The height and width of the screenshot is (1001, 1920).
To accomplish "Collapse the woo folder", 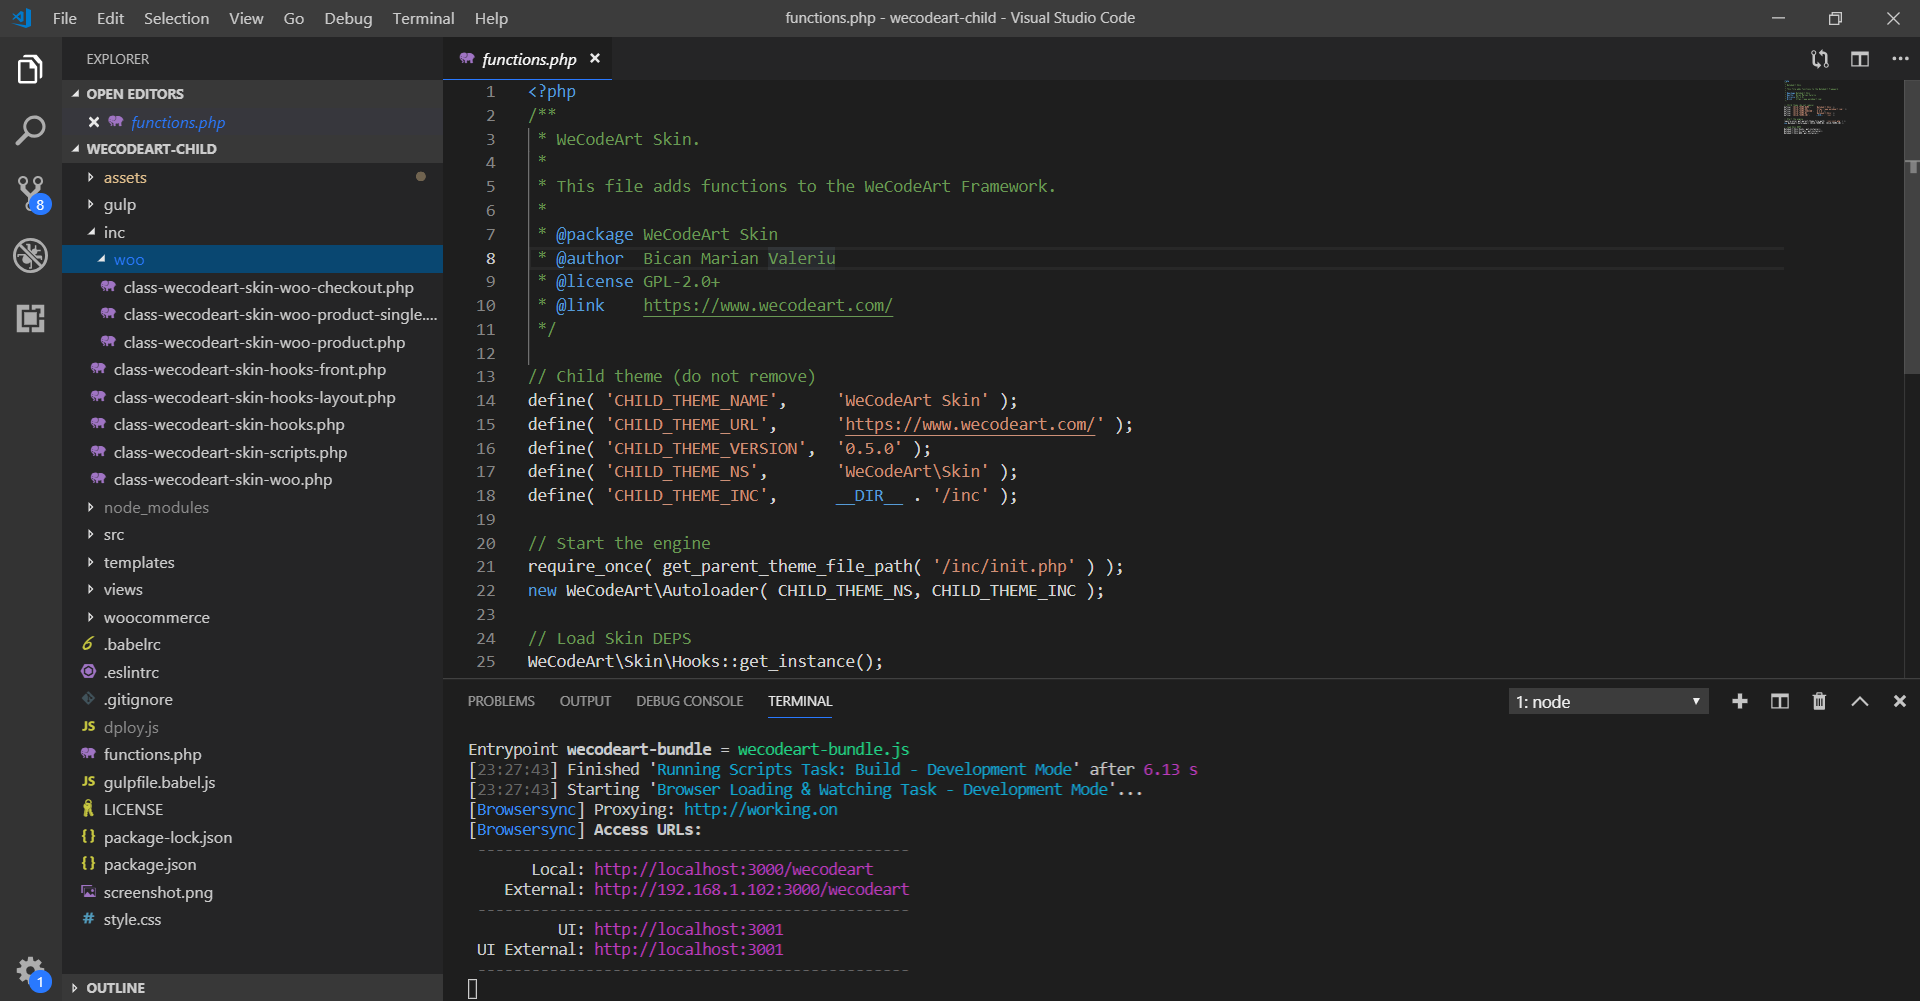I will (x=252, y=259).
